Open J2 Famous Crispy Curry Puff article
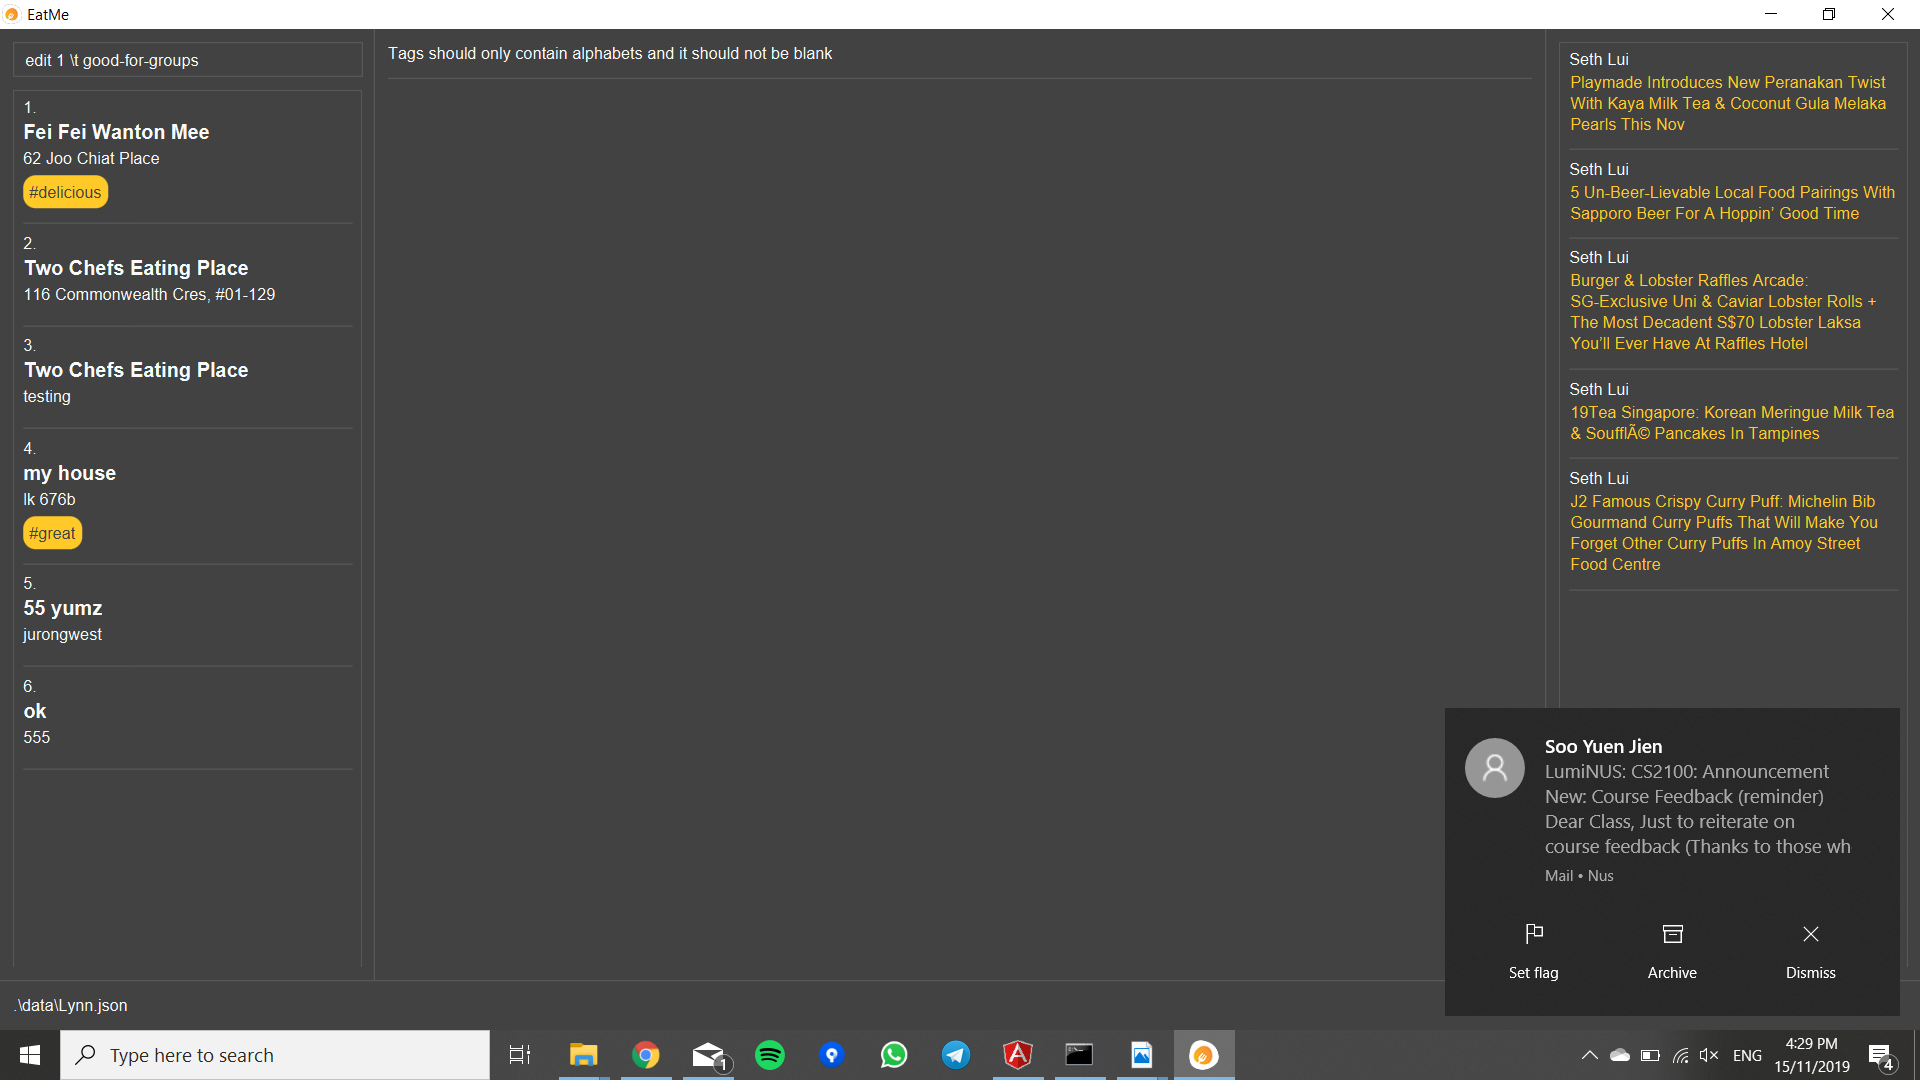Viewport: 1920px width, 1080px height. point(1724,533)
